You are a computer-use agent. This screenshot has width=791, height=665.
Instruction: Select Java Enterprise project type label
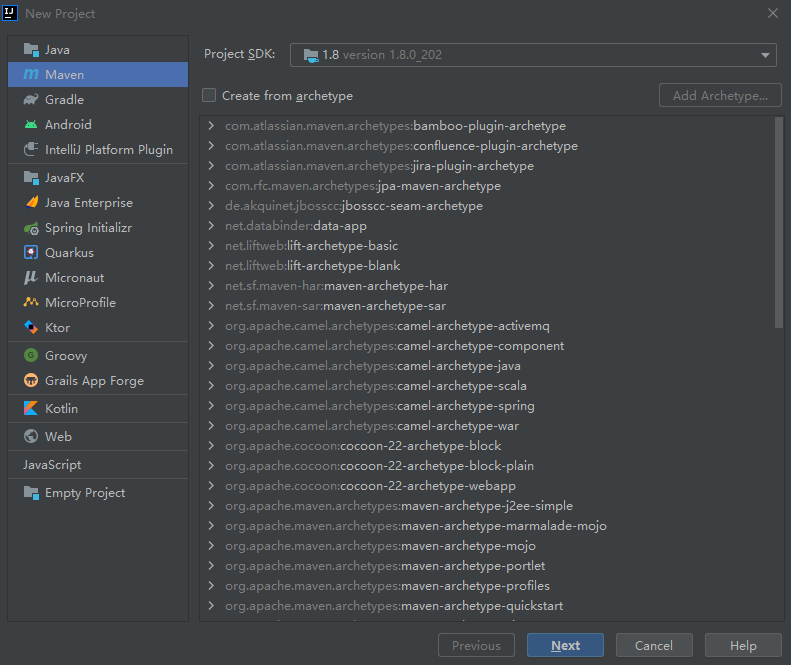coord(89,203)
